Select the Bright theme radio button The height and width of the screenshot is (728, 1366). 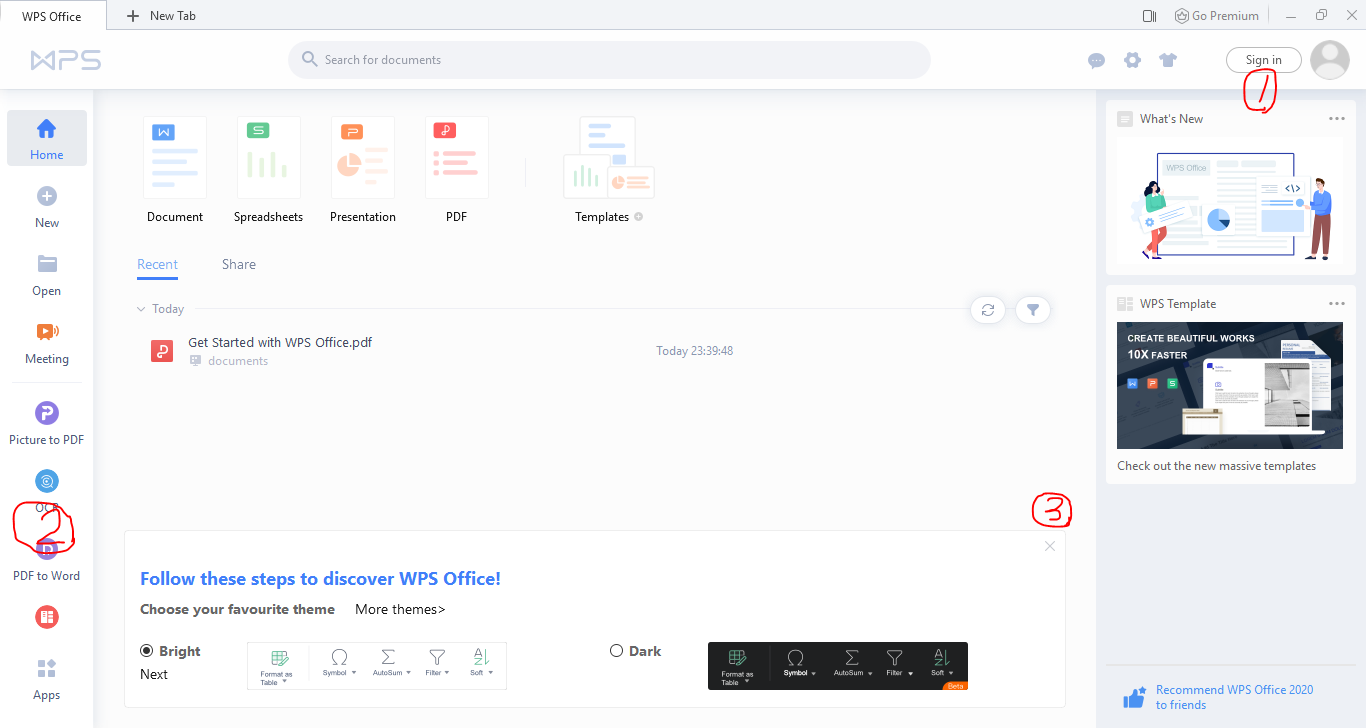147,651
